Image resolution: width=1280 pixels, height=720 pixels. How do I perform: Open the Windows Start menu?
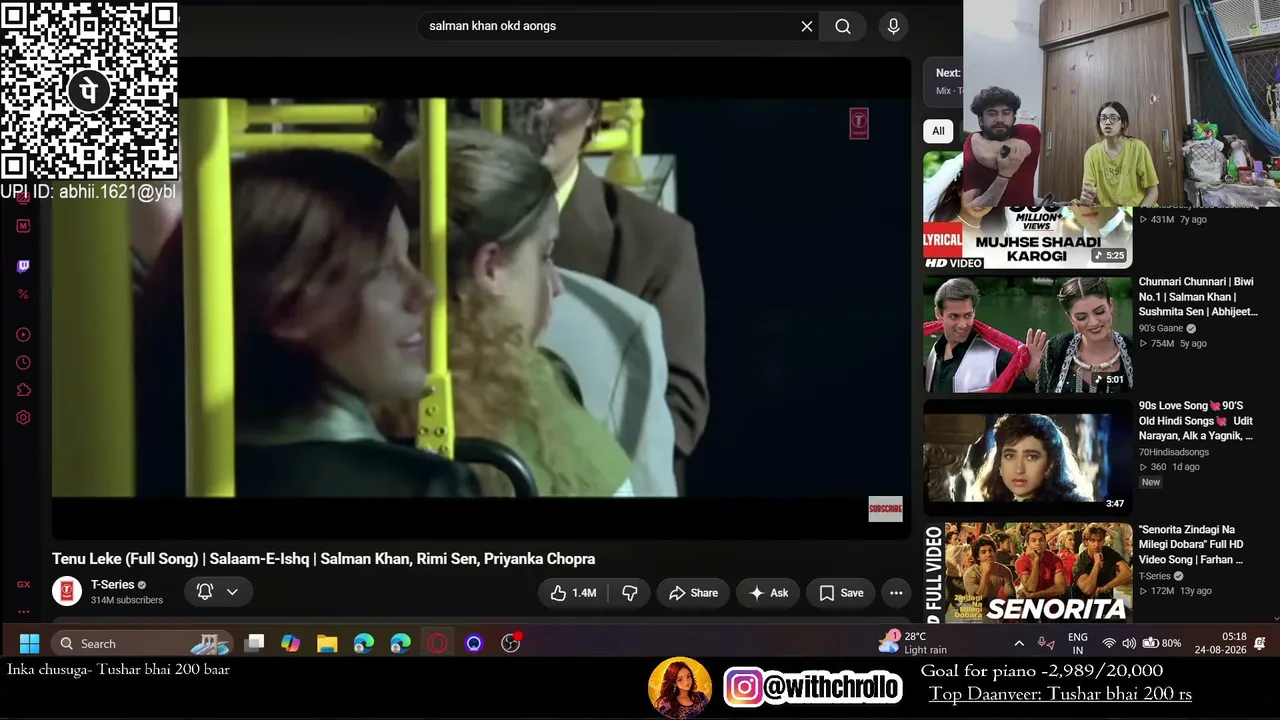29,643
